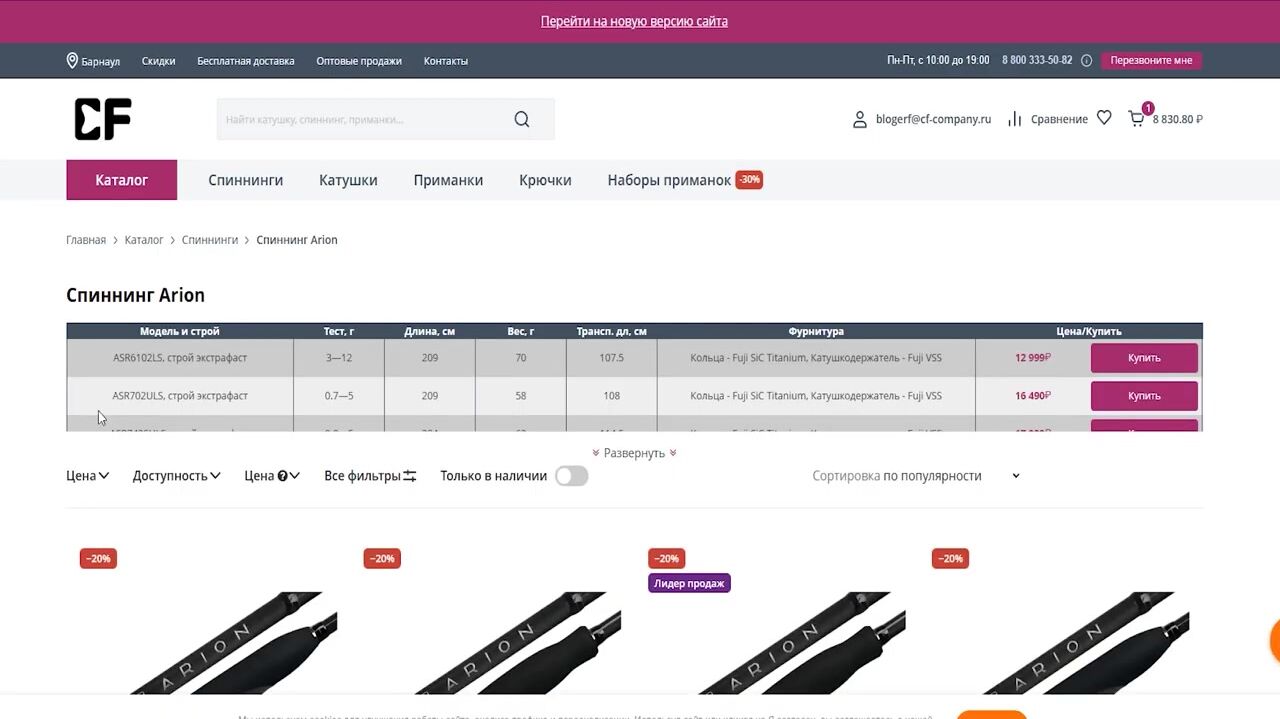Open the Каталог menu

tap(122, 180)
